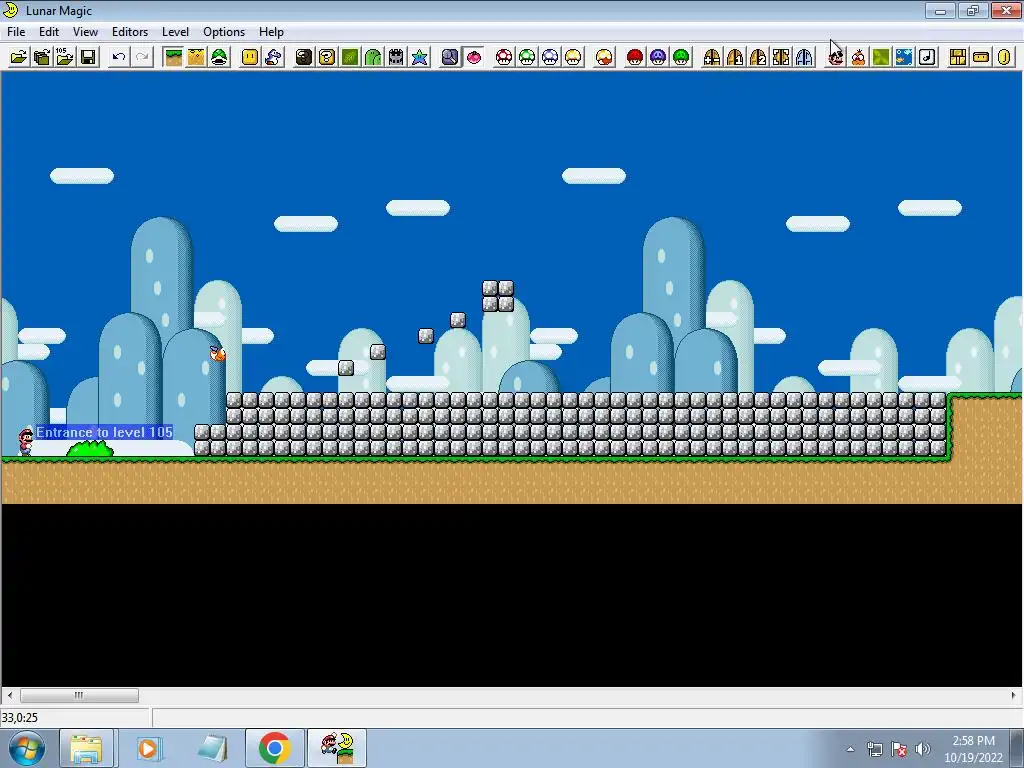This screenshot has height=768, width=1024.
Task: Click the gold coin toolbar icon
Action: tap(1004, 57)
